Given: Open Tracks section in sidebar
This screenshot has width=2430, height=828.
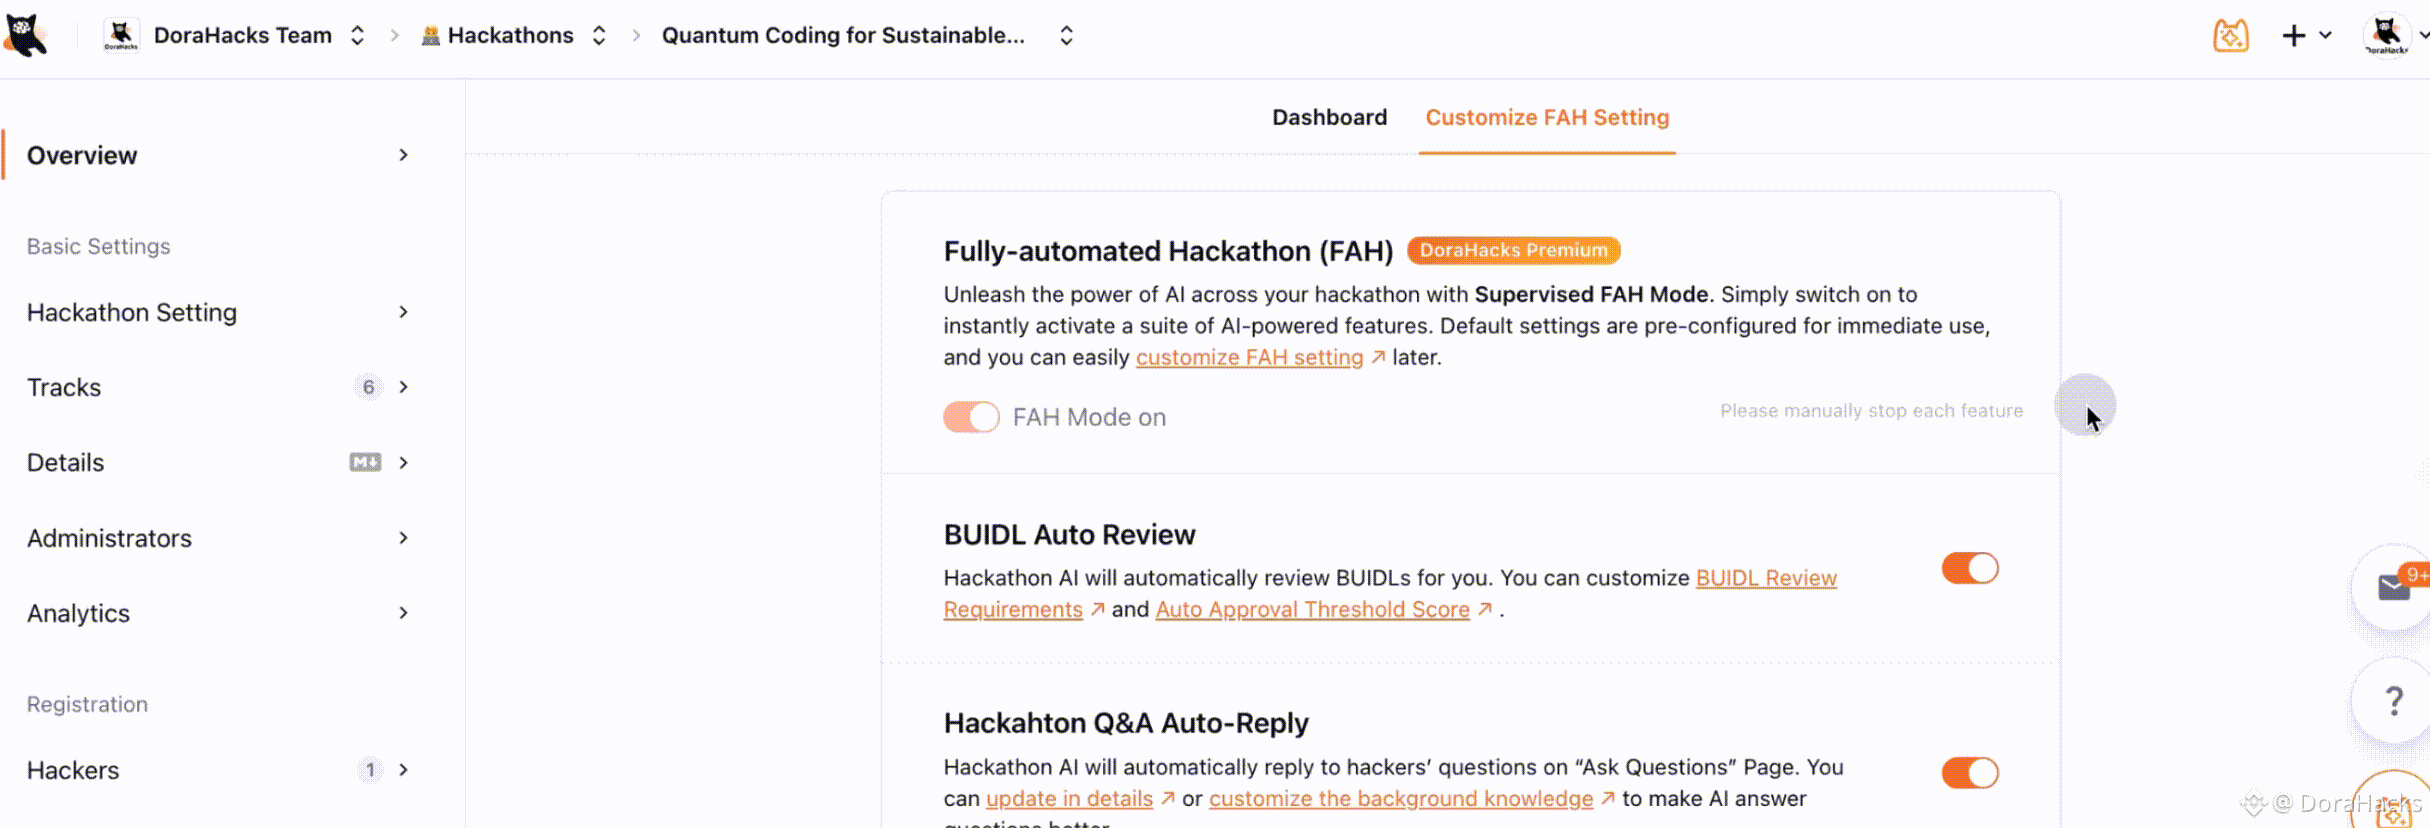Looking at the screenshot, I should point(64,387).
